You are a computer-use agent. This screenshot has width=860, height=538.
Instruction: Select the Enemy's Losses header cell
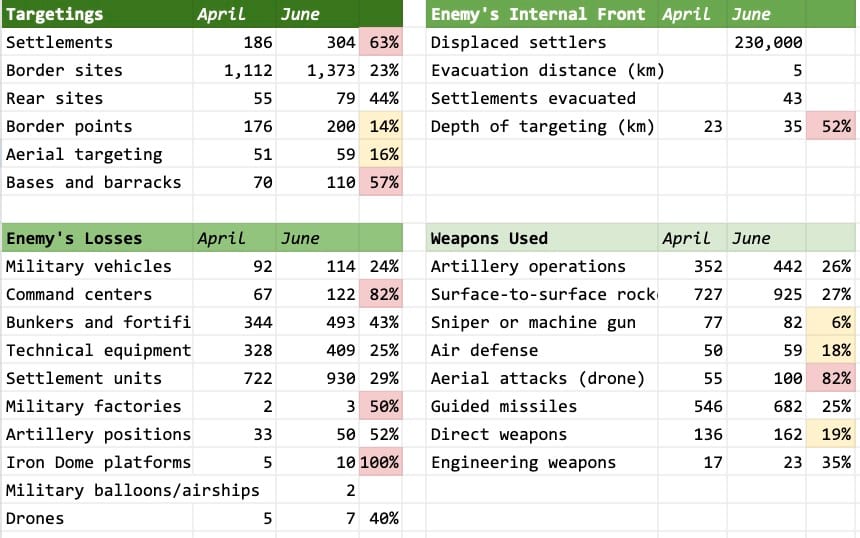pos(97,238)
